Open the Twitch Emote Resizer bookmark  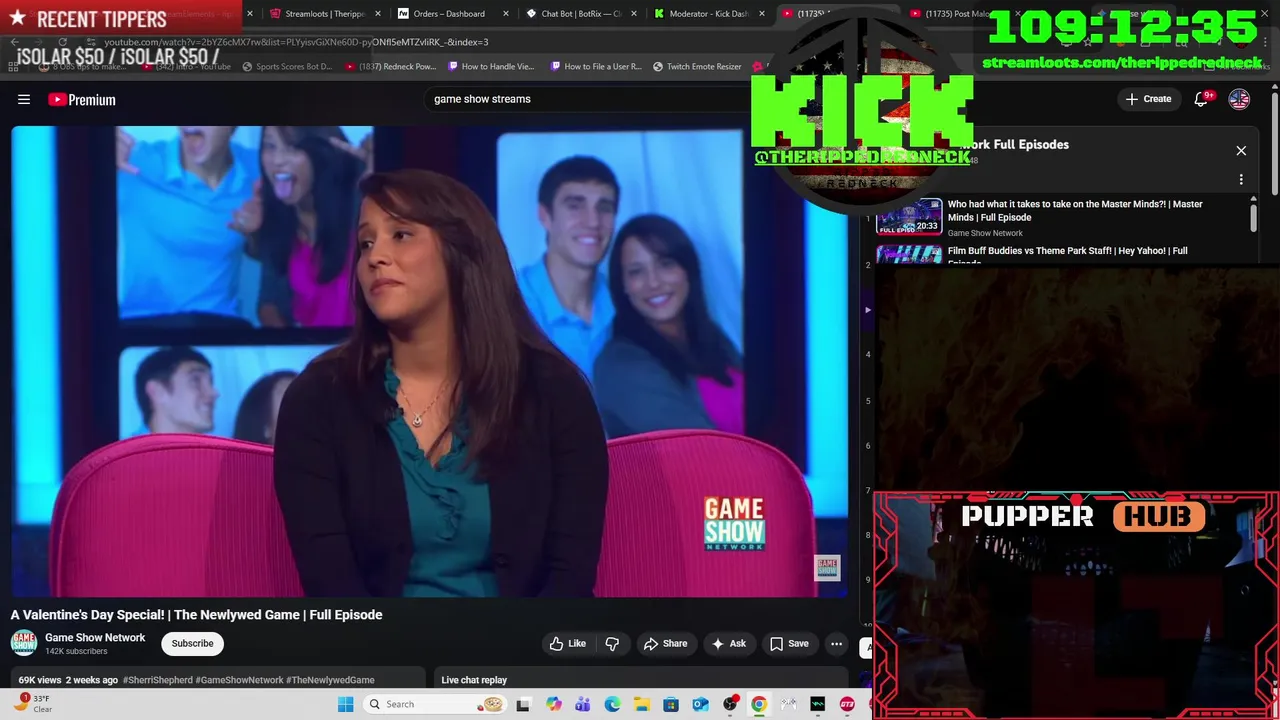pos(698,67)
